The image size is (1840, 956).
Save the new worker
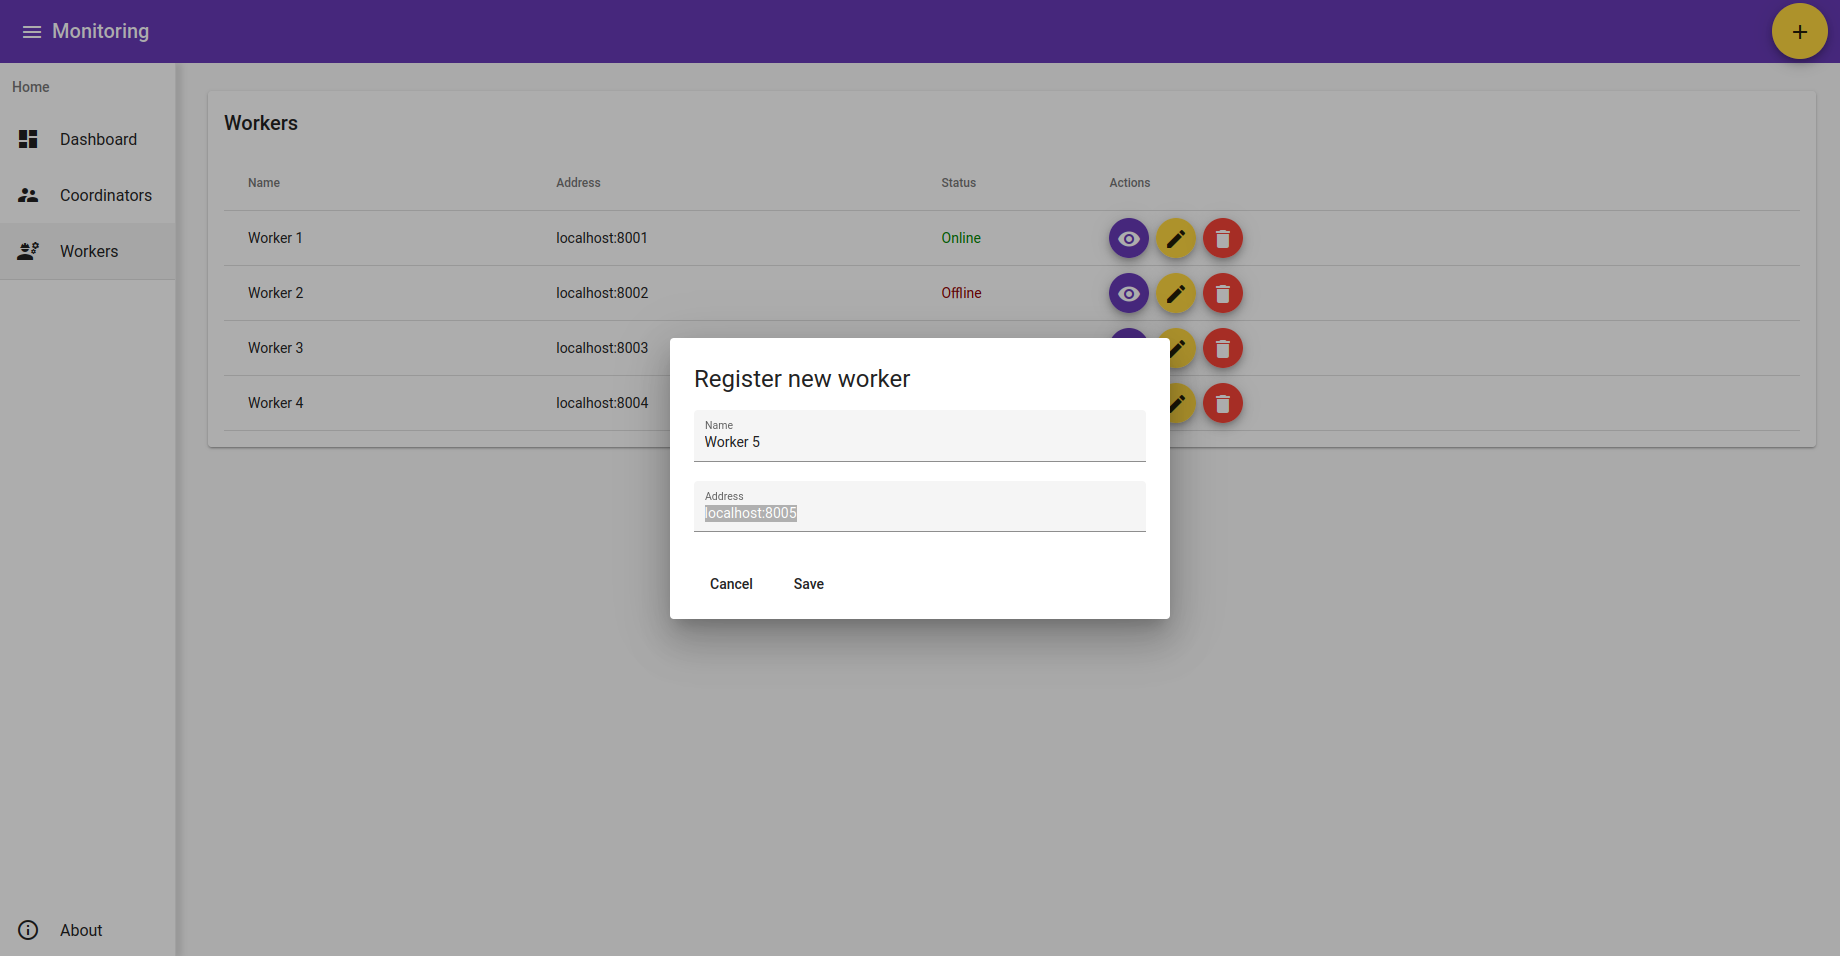pos(809,584)
